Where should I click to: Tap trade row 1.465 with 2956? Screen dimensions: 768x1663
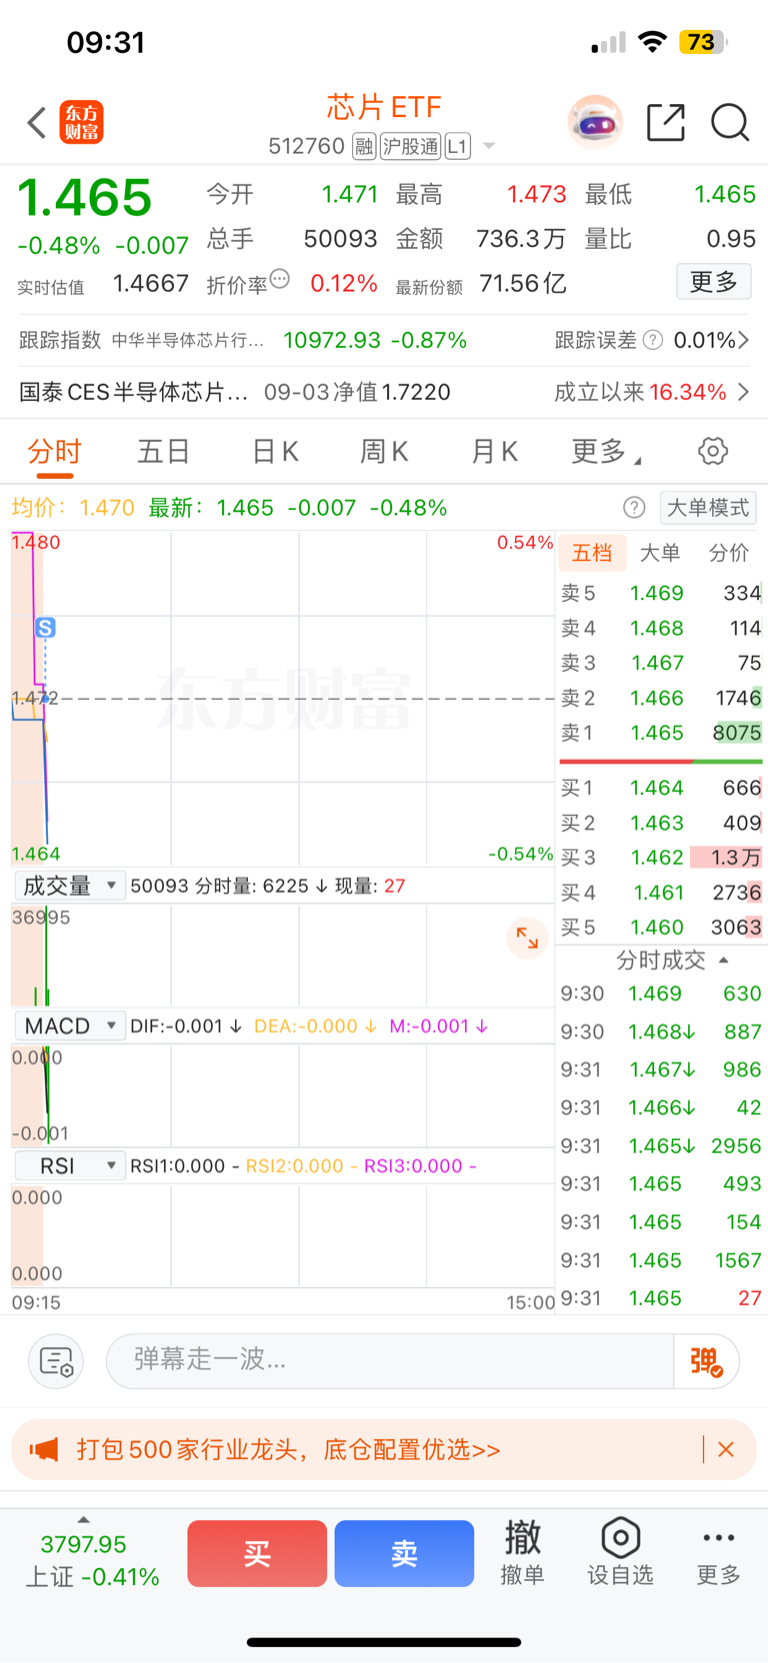661,1146
